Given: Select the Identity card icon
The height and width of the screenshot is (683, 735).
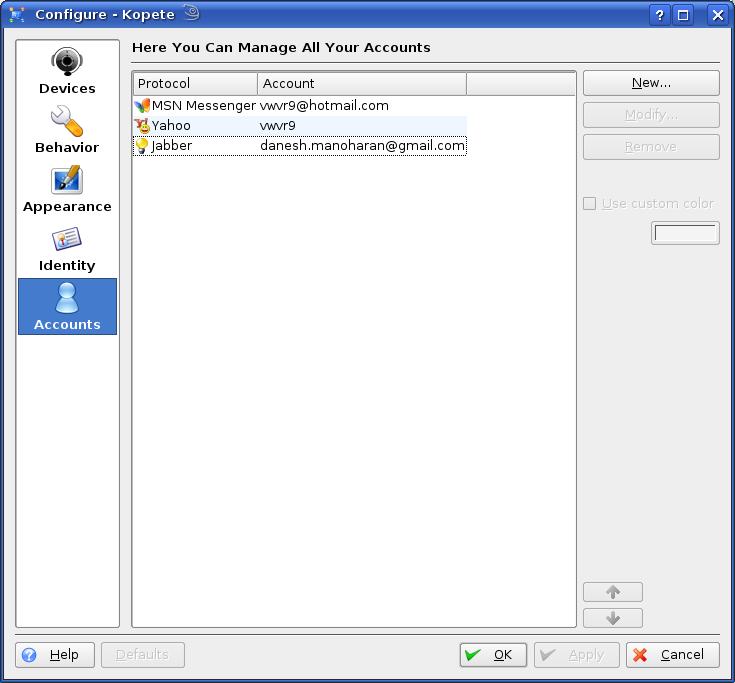Looking at the screenshot, I should point(67,240).
